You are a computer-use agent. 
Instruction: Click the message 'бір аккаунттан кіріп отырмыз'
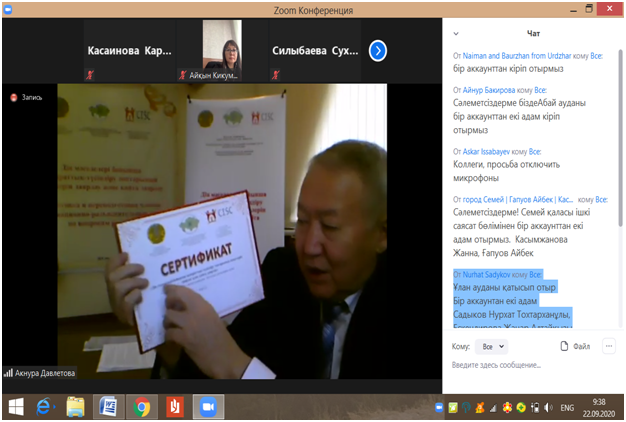(x=508, y=69)
